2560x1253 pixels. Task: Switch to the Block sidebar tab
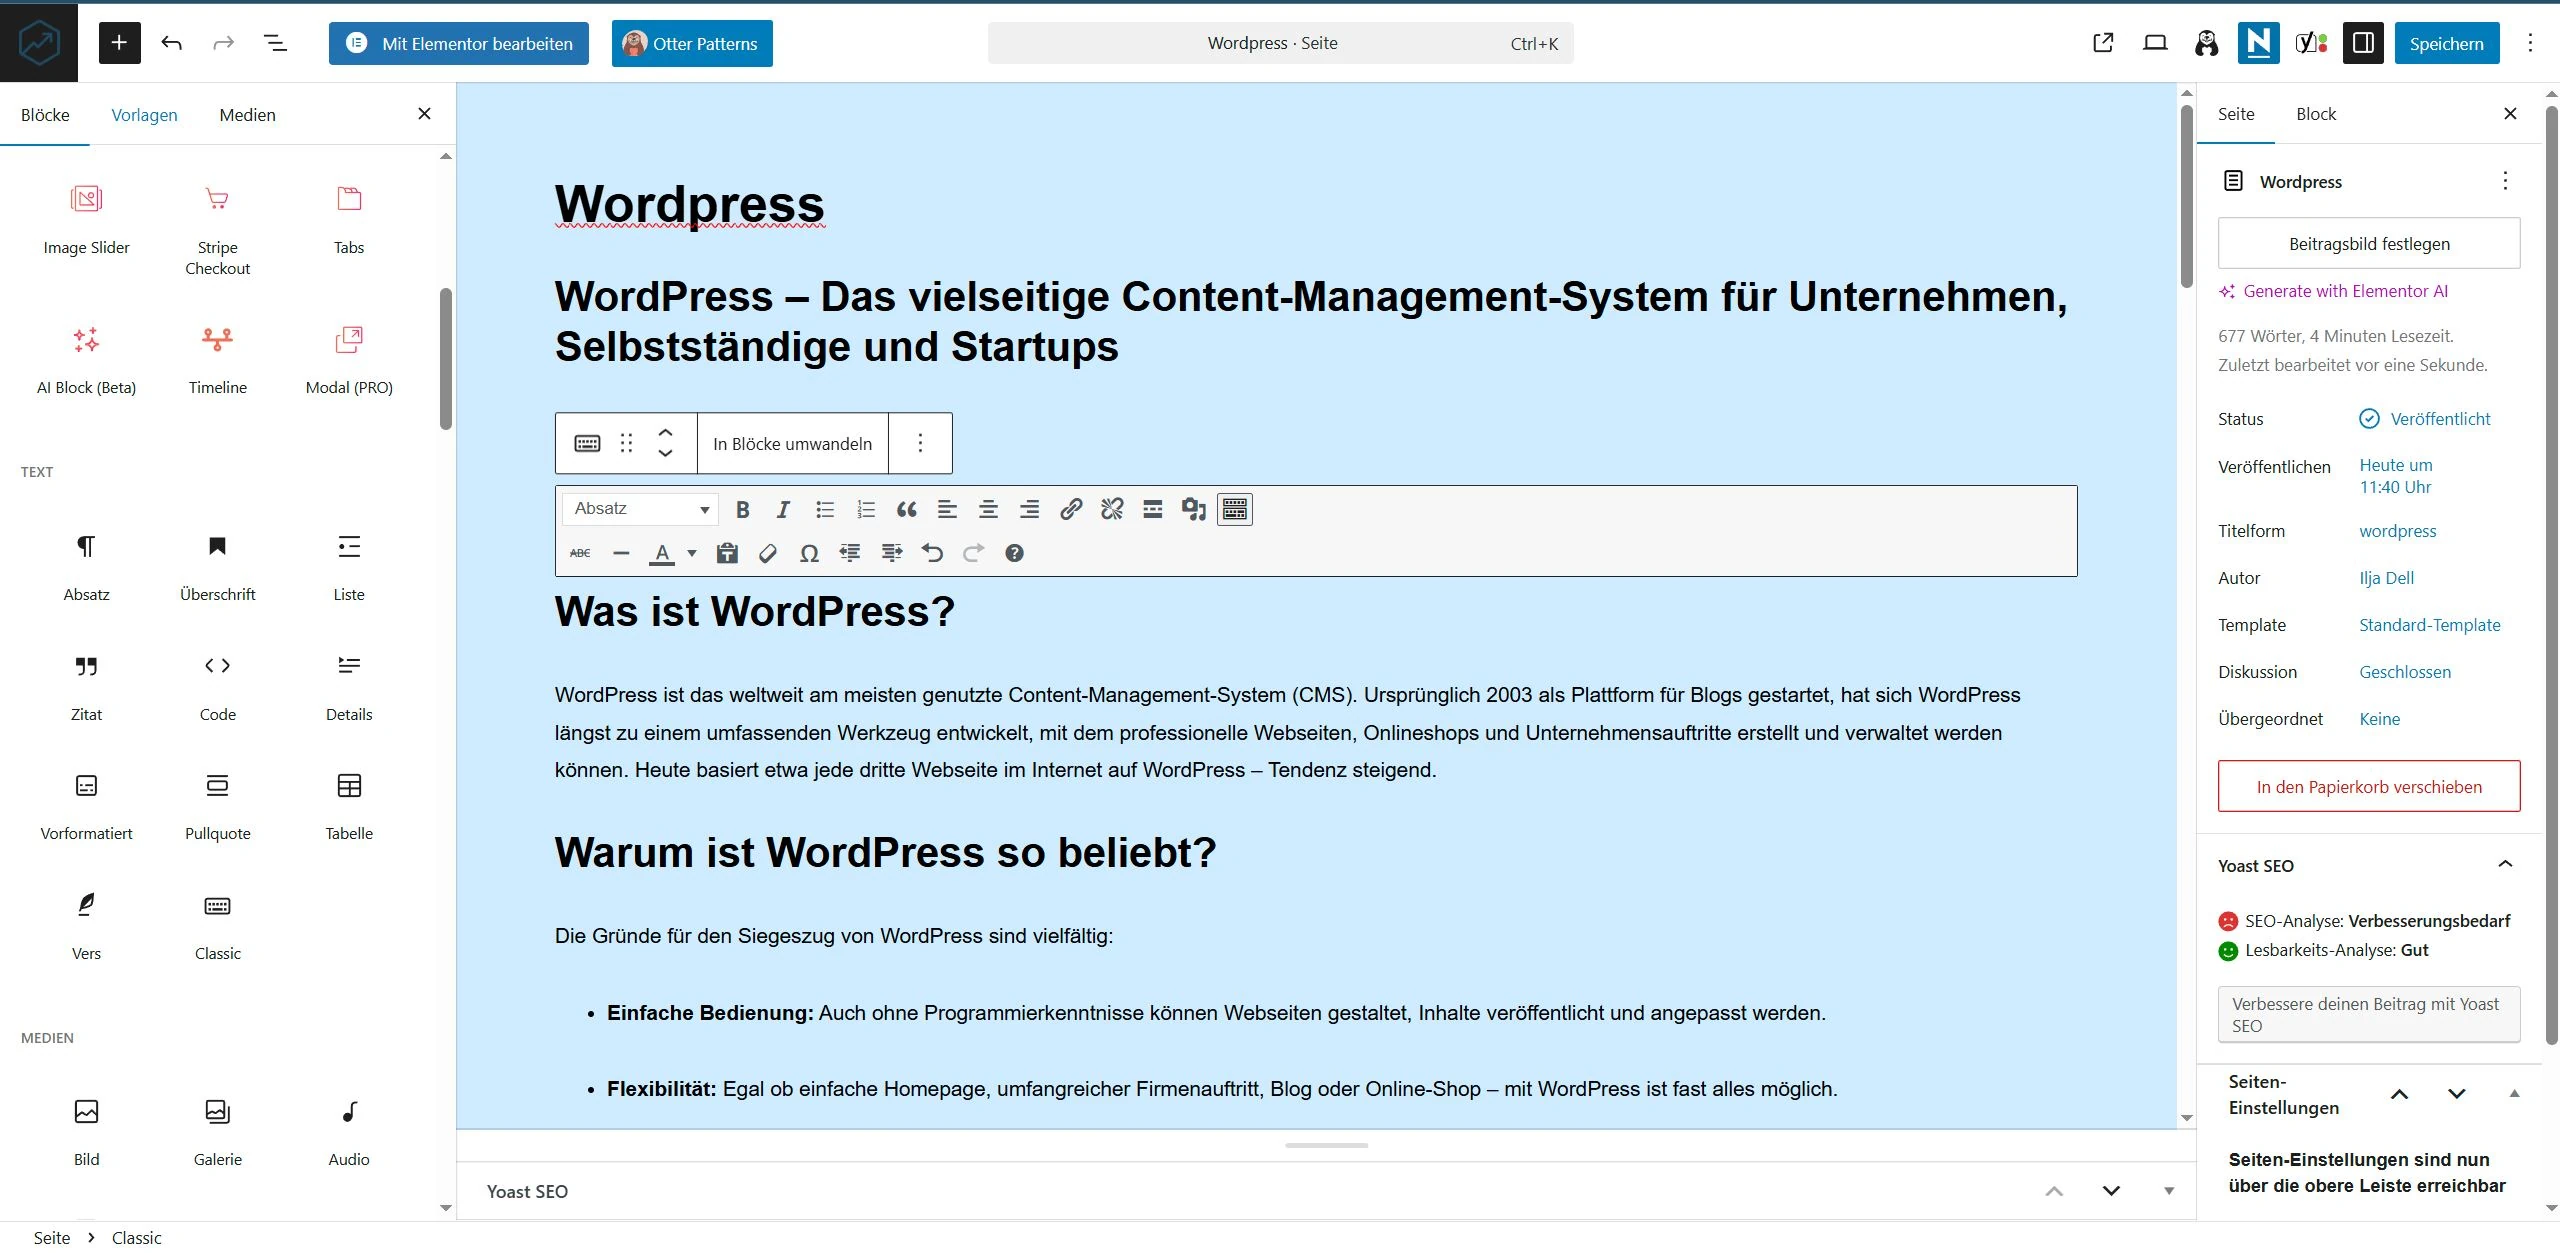(x=2316, y=114)
